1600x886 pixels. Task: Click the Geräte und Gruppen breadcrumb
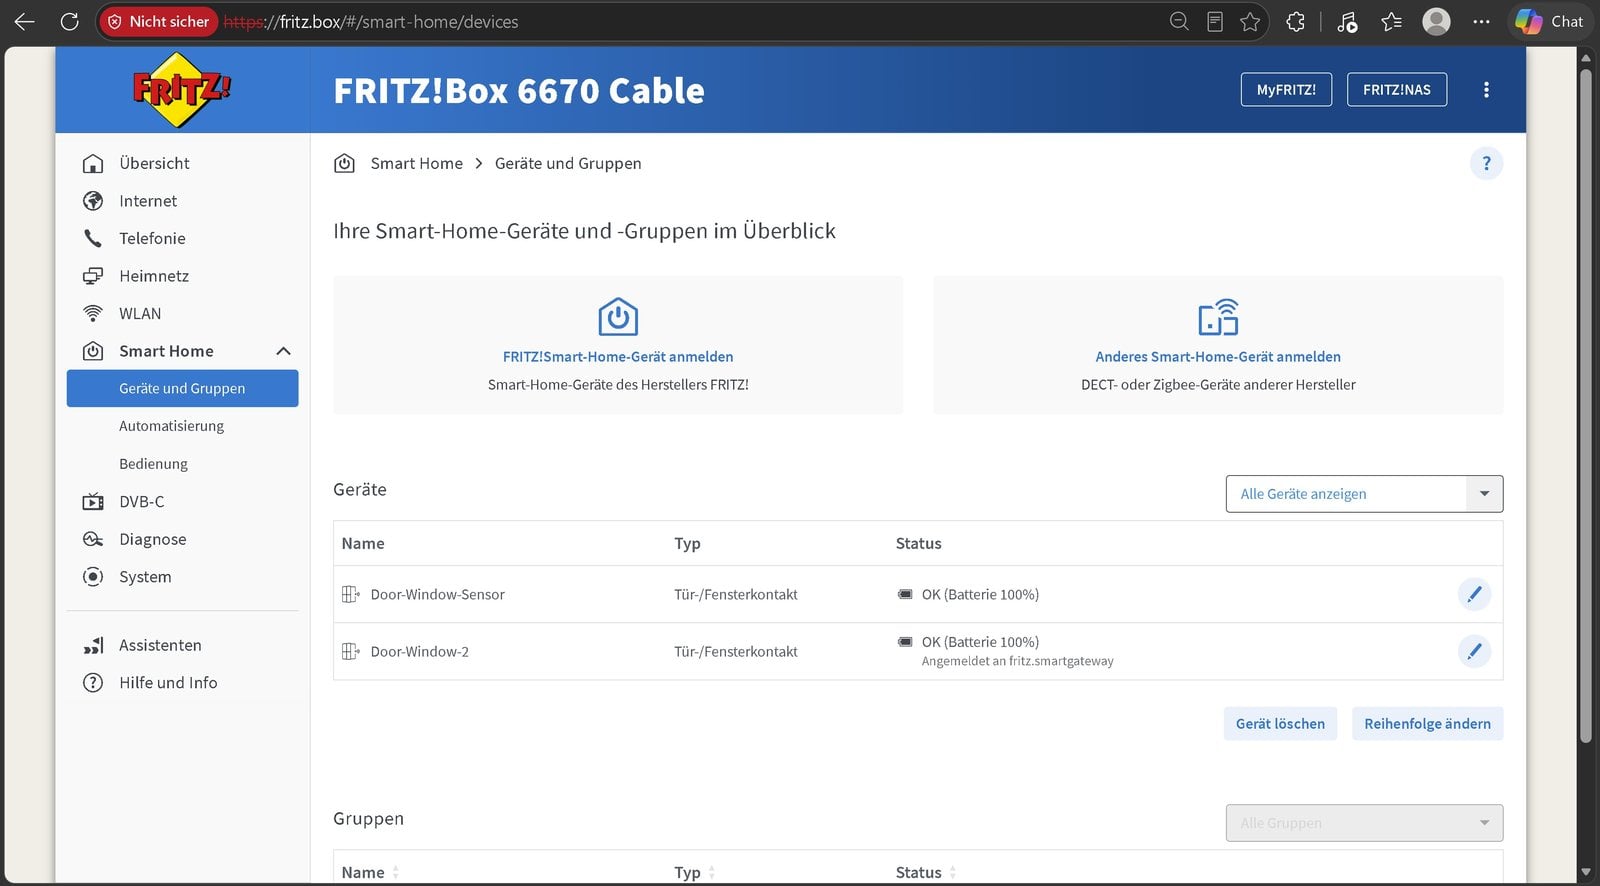[x=568, y=163]
